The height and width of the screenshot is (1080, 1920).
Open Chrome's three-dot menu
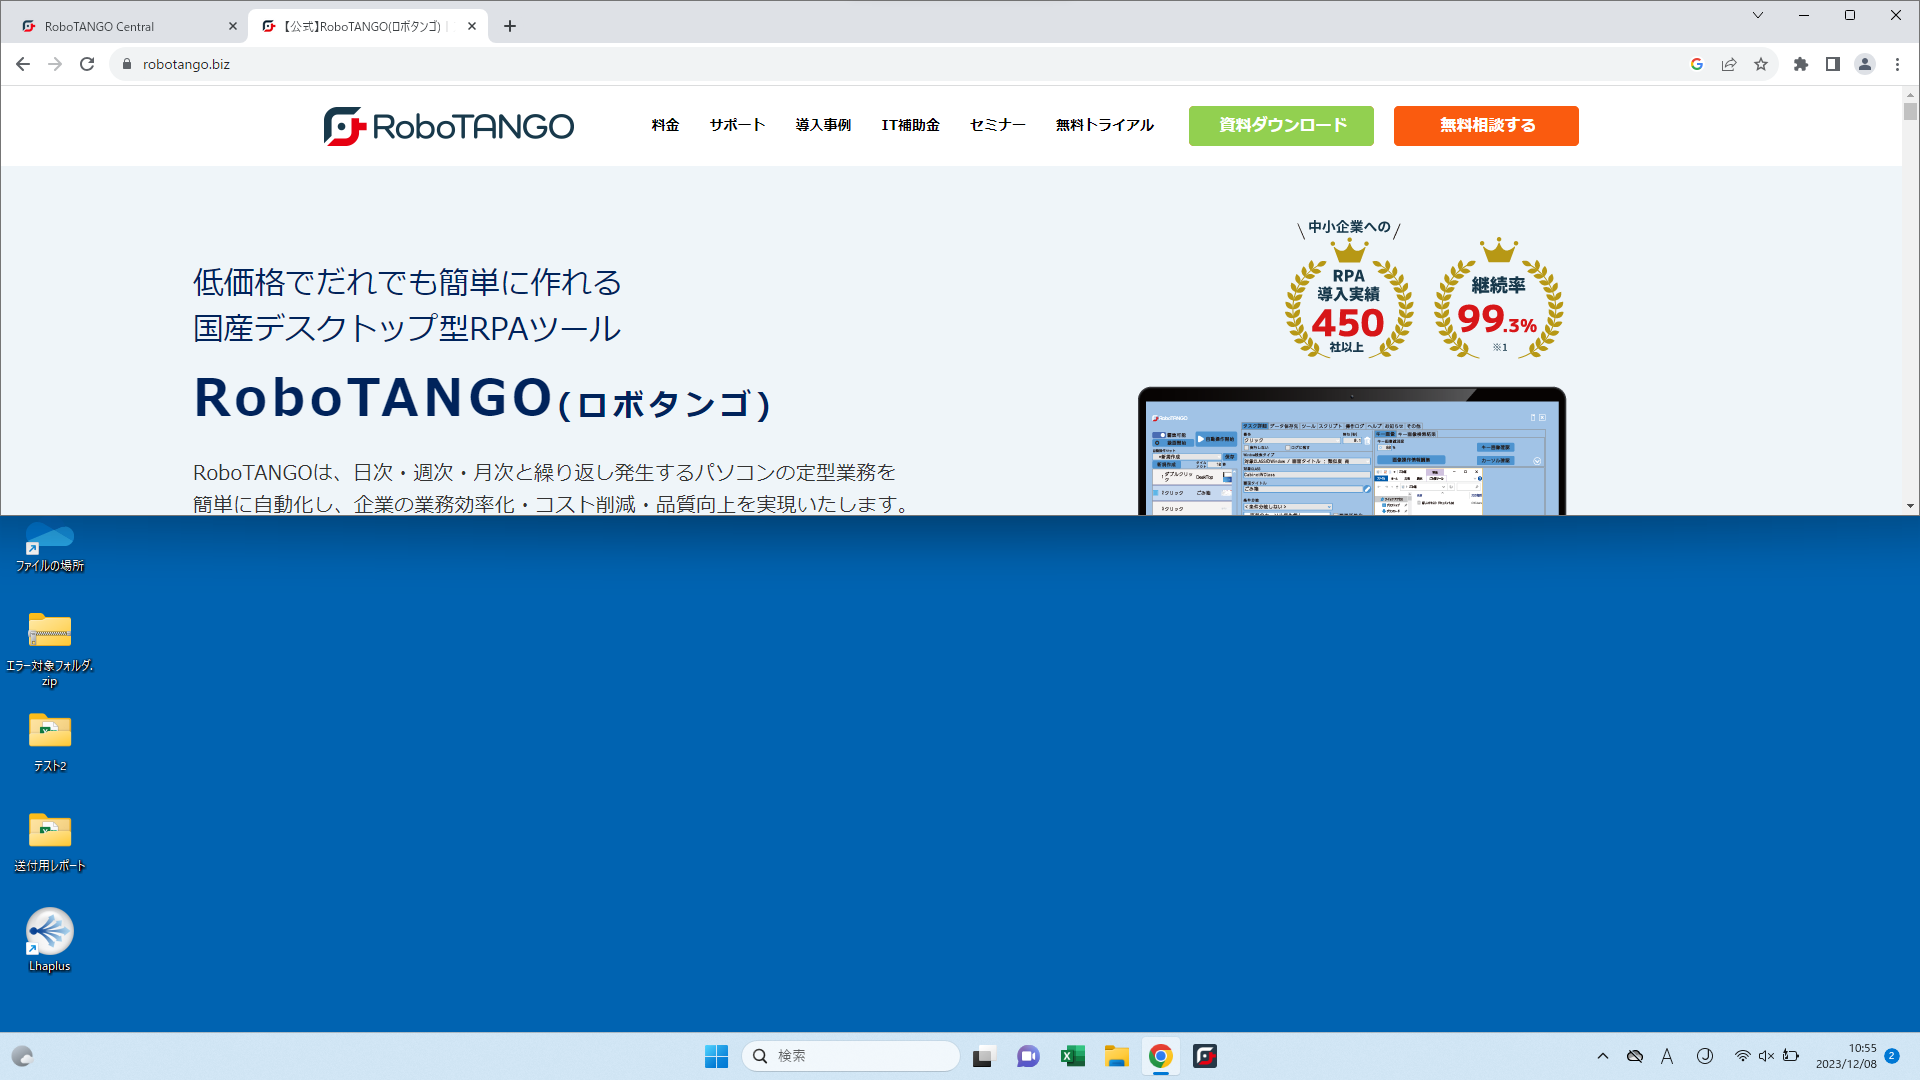(1897, 64)
